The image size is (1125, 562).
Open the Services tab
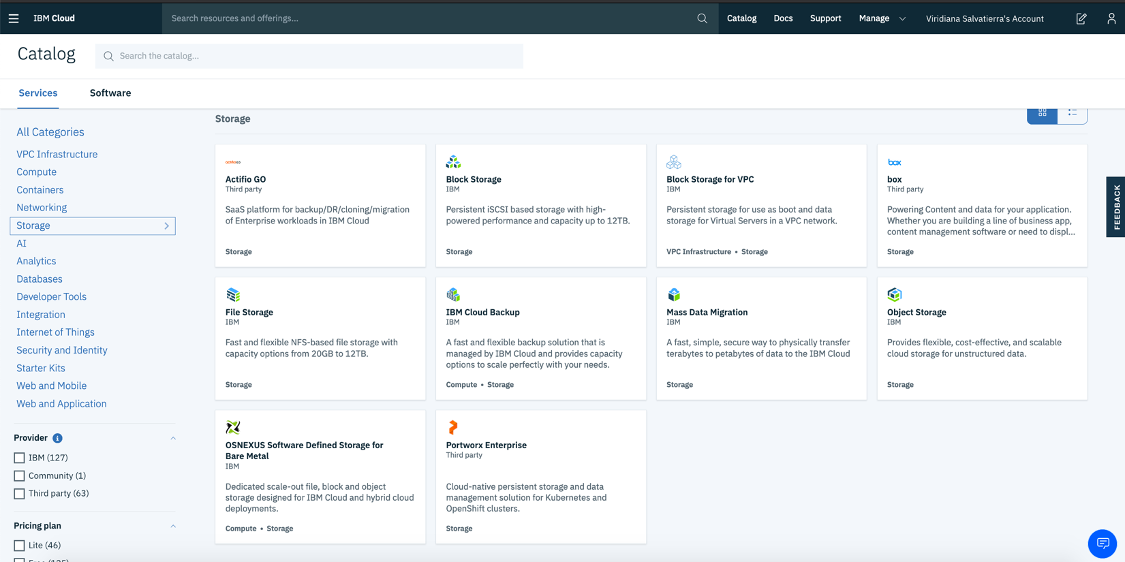pyautogui.click(x=38, y=93)
